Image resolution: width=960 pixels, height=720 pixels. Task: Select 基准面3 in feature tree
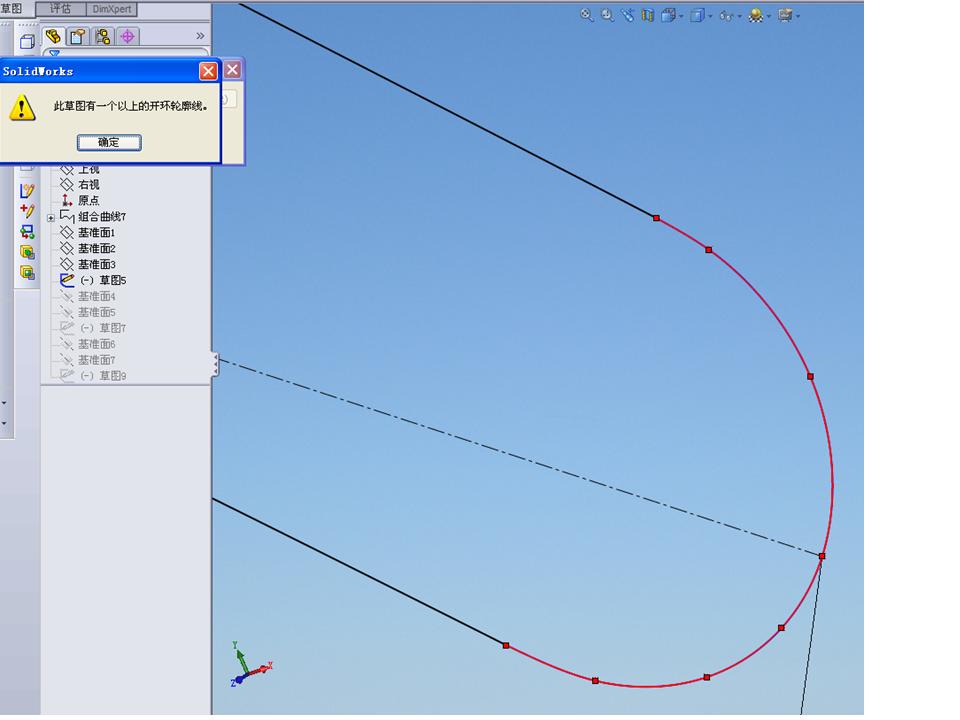click(x=96, y=264)
